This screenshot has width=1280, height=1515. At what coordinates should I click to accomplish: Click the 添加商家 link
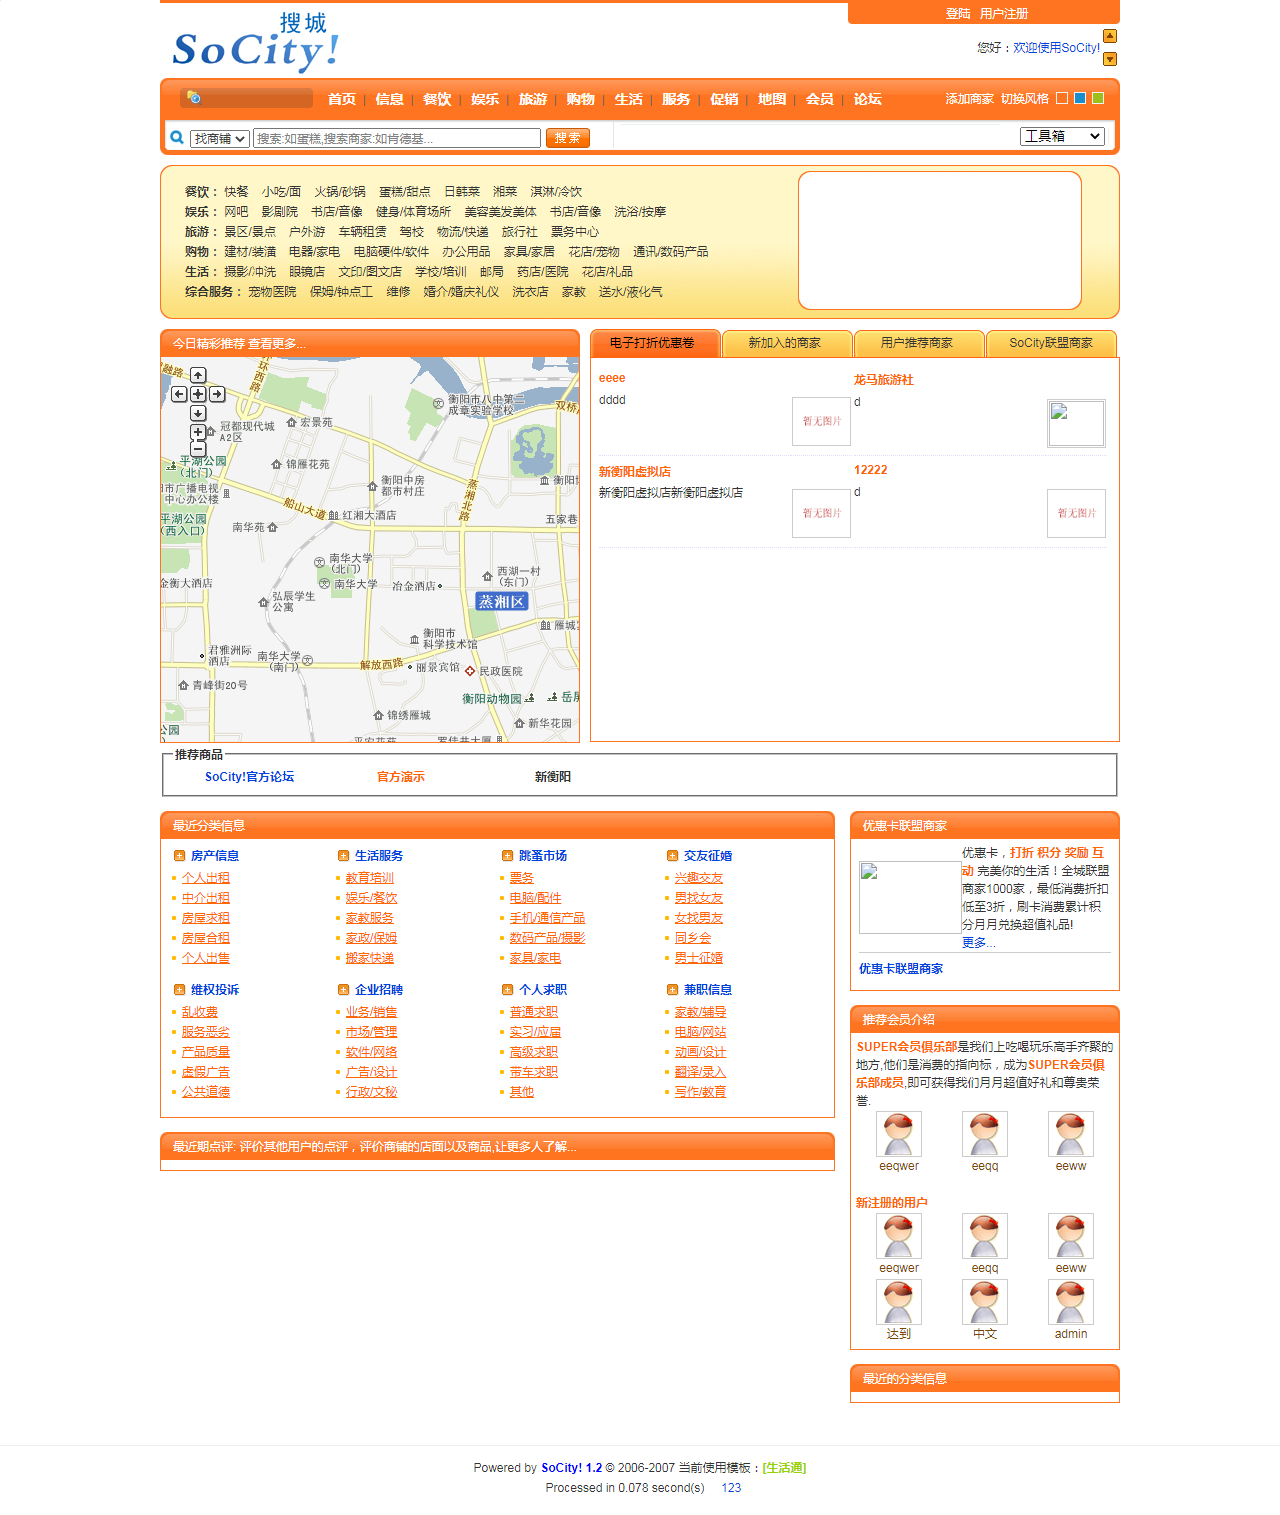click(970, 99)
